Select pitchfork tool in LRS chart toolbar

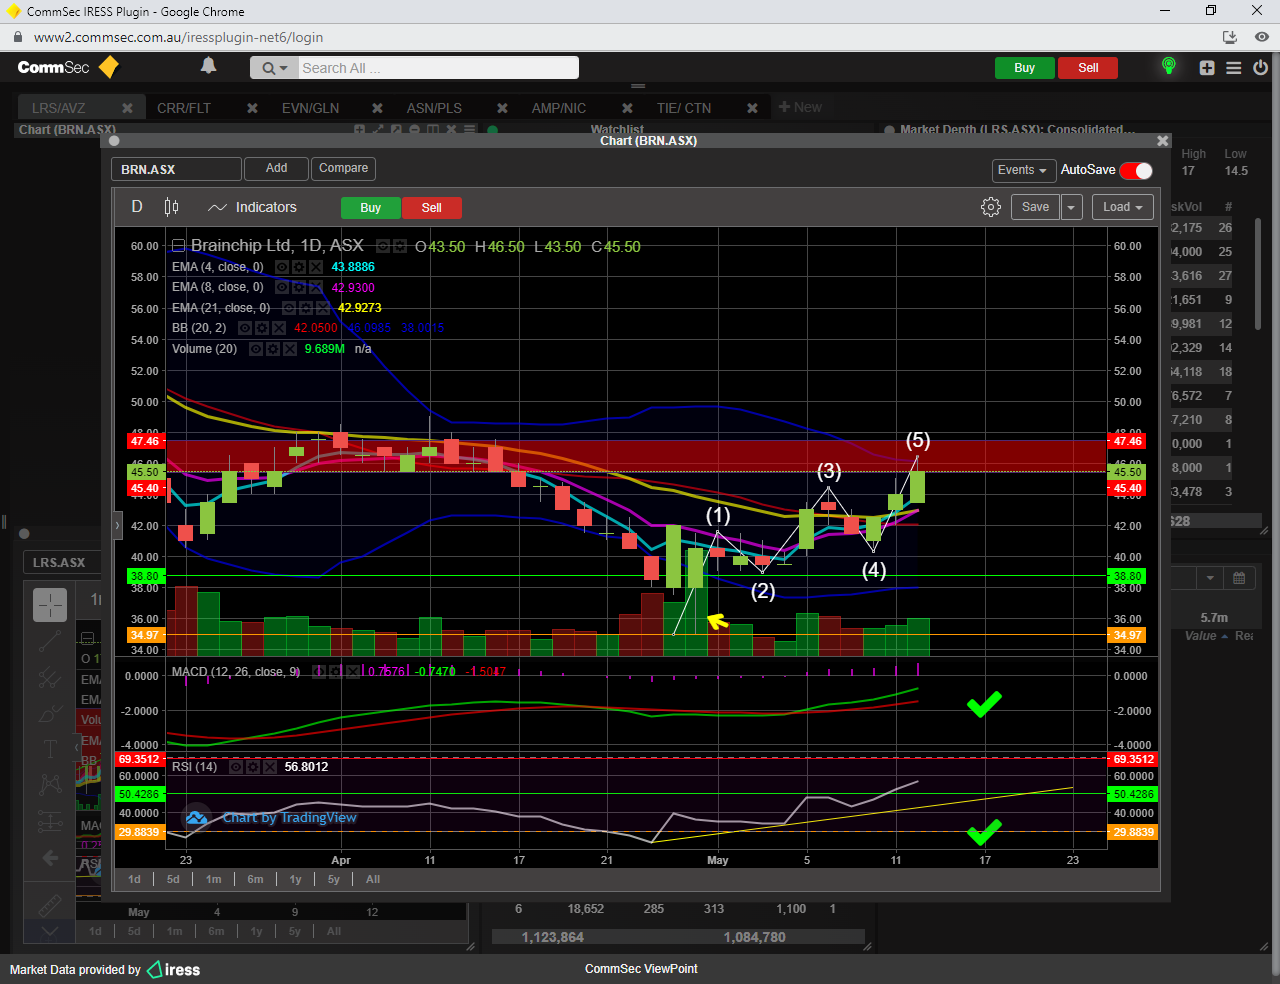tap(50, 678)
